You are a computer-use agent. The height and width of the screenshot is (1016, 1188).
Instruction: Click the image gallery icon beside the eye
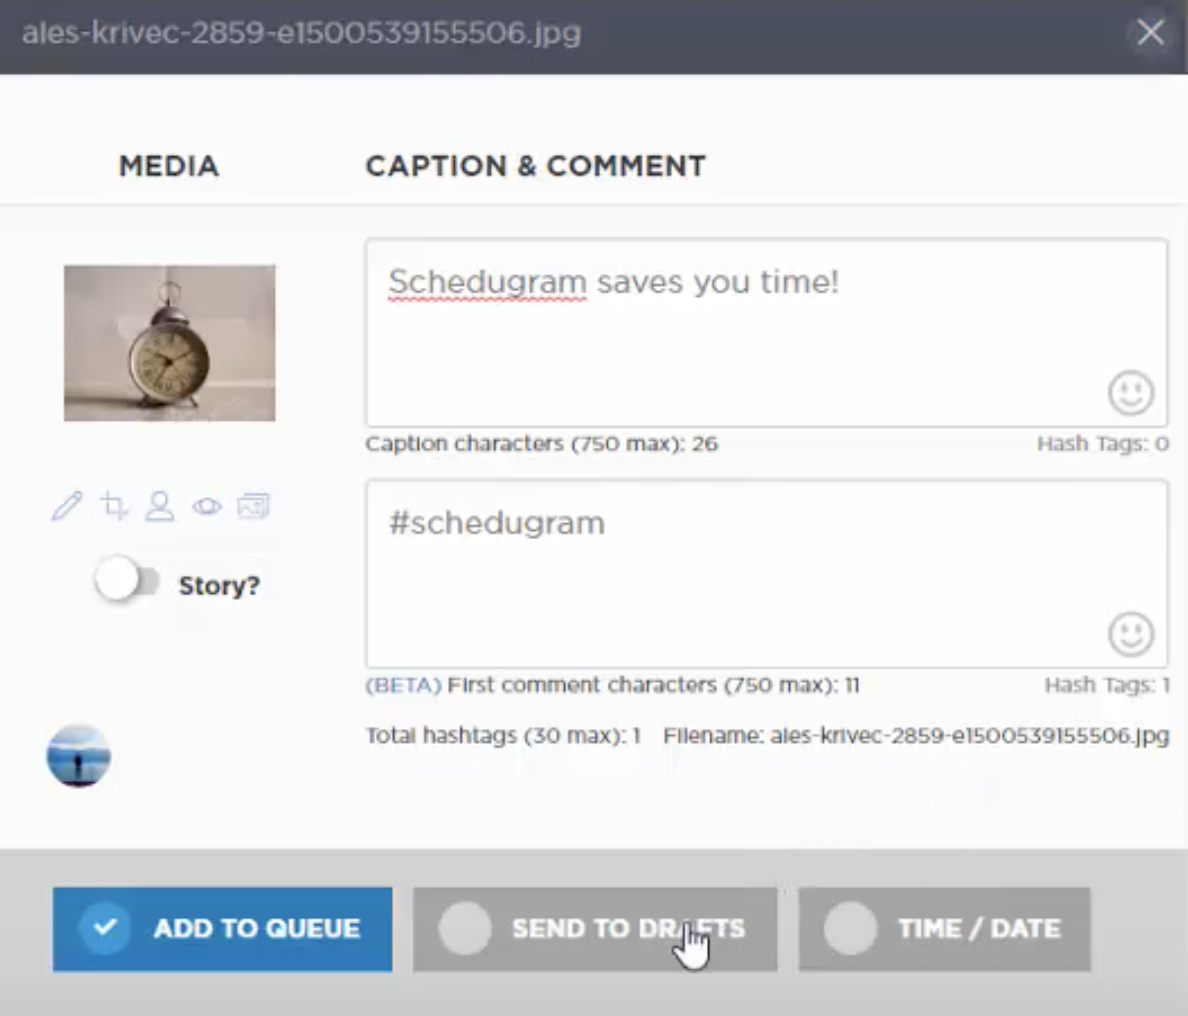pos(253,506)
